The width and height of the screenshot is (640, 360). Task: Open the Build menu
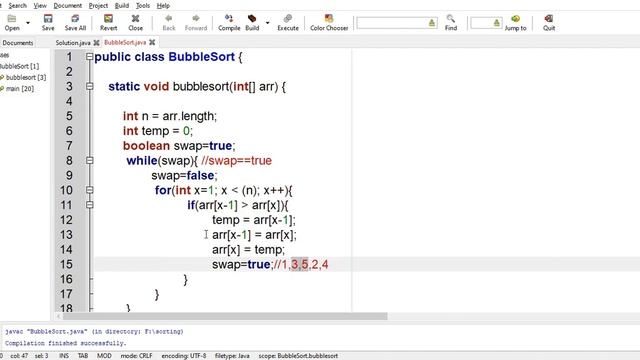122,6
